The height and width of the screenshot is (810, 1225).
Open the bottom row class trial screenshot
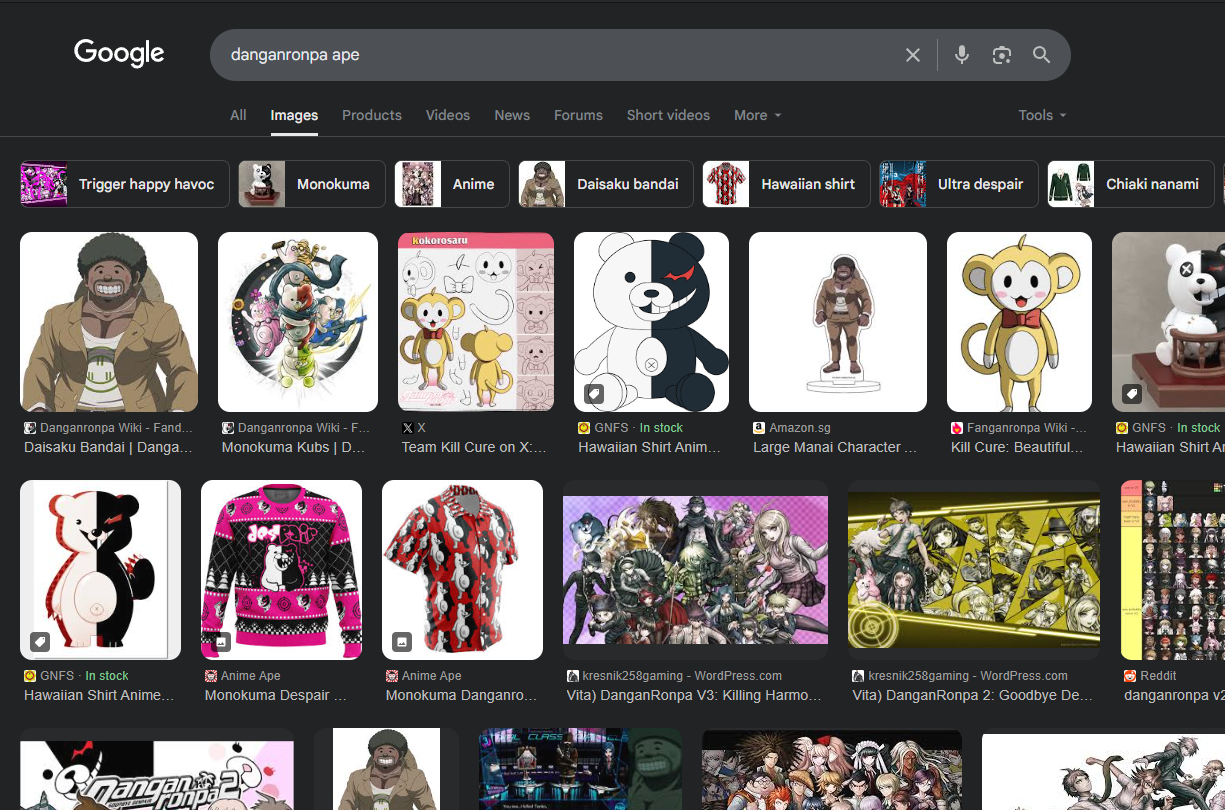[580, 770]
